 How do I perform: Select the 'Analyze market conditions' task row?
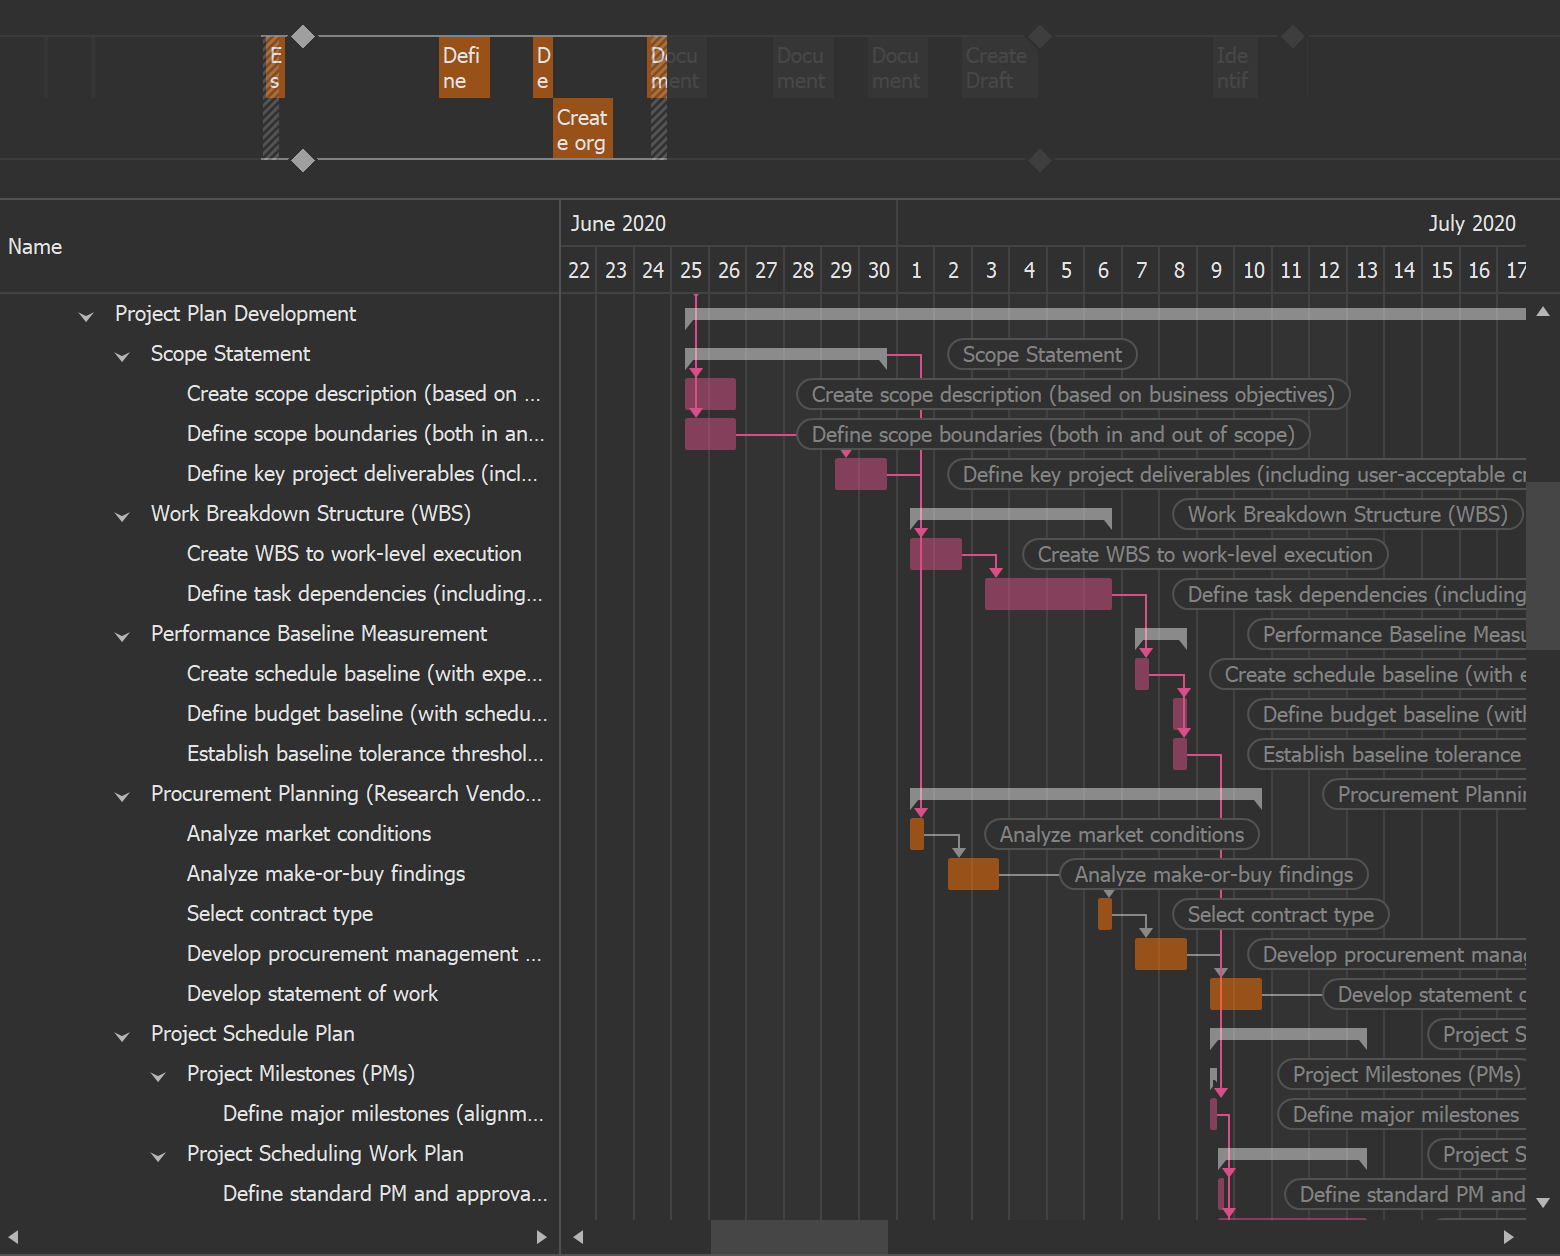[x=308, y=834]
